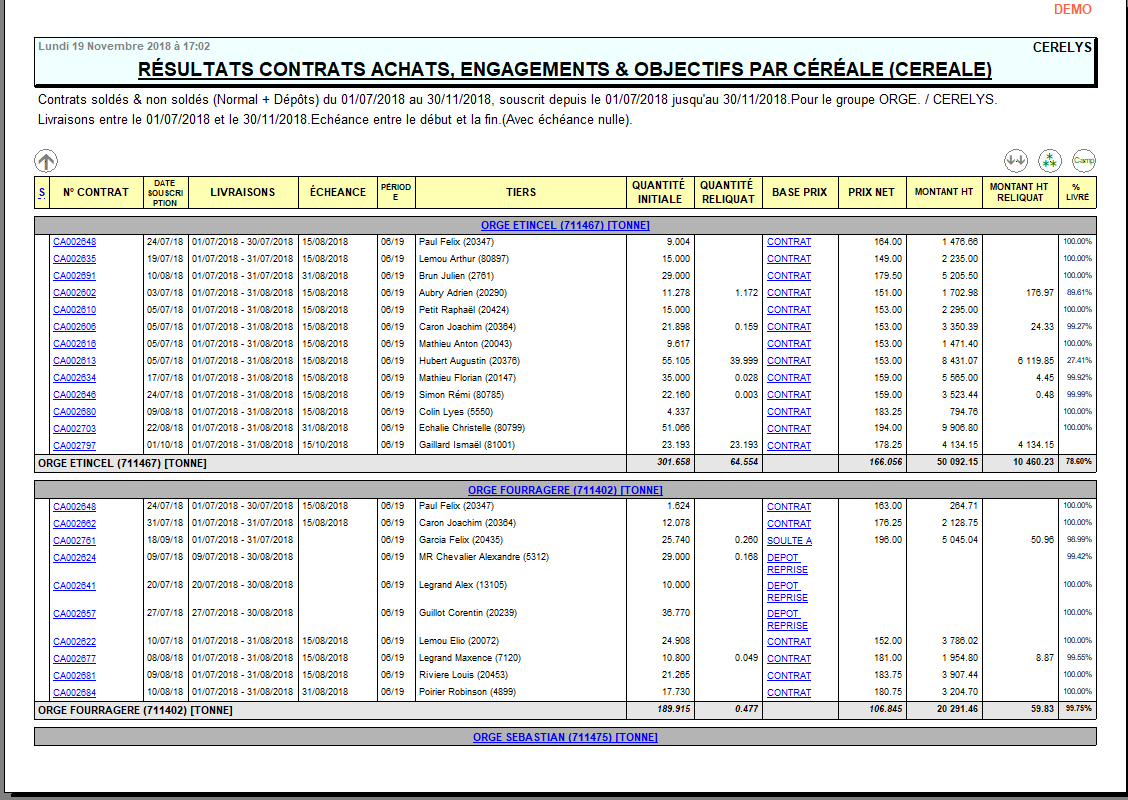Open contract CA002761 from the FOURRAGERE group

[x=76, y=540]
